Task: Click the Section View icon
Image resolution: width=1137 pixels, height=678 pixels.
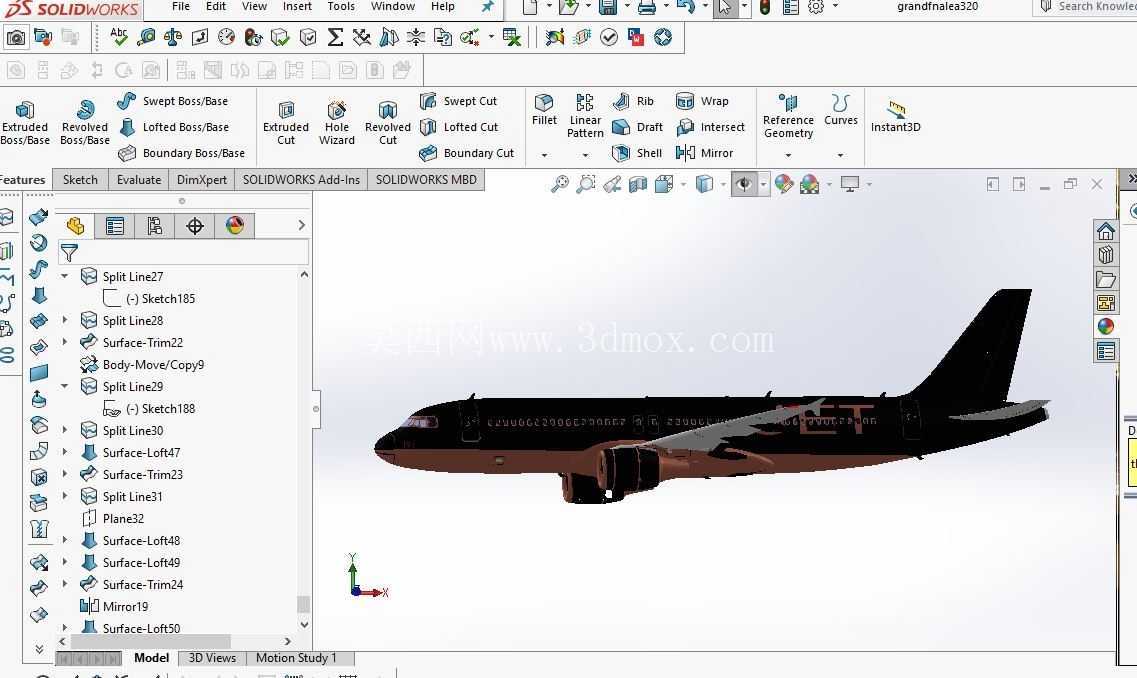Action: (x=637, y=184)
